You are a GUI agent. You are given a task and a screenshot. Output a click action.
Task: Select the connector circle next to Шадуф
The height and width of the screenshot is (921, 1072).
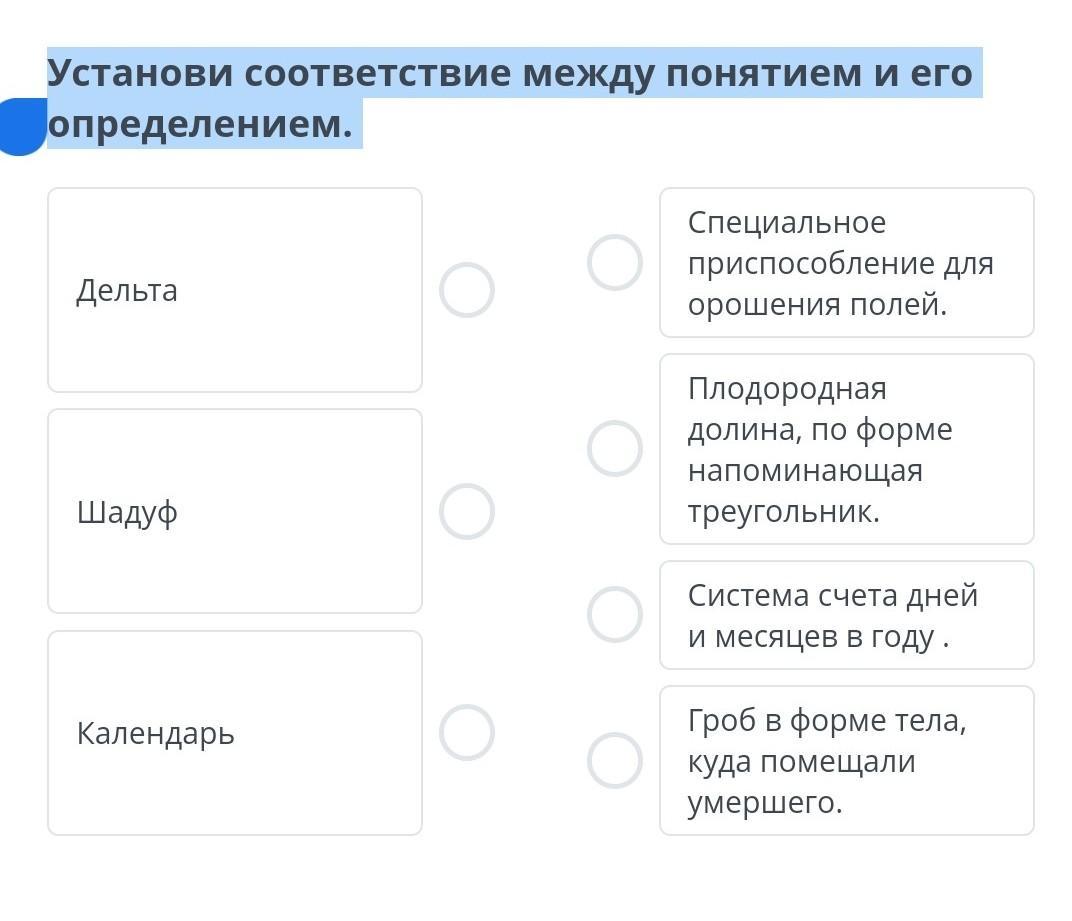point(467,511)
